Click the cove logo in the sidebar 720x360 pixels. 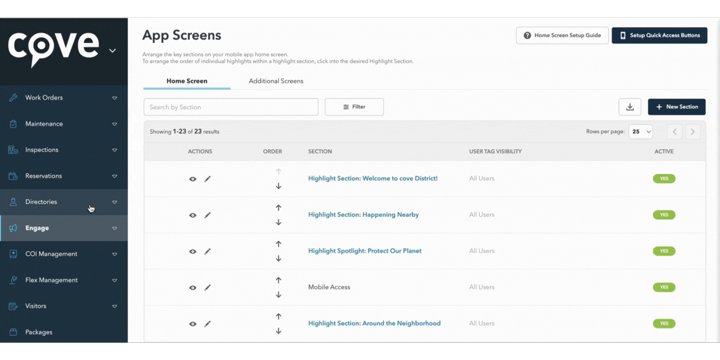tap(53, 49)
